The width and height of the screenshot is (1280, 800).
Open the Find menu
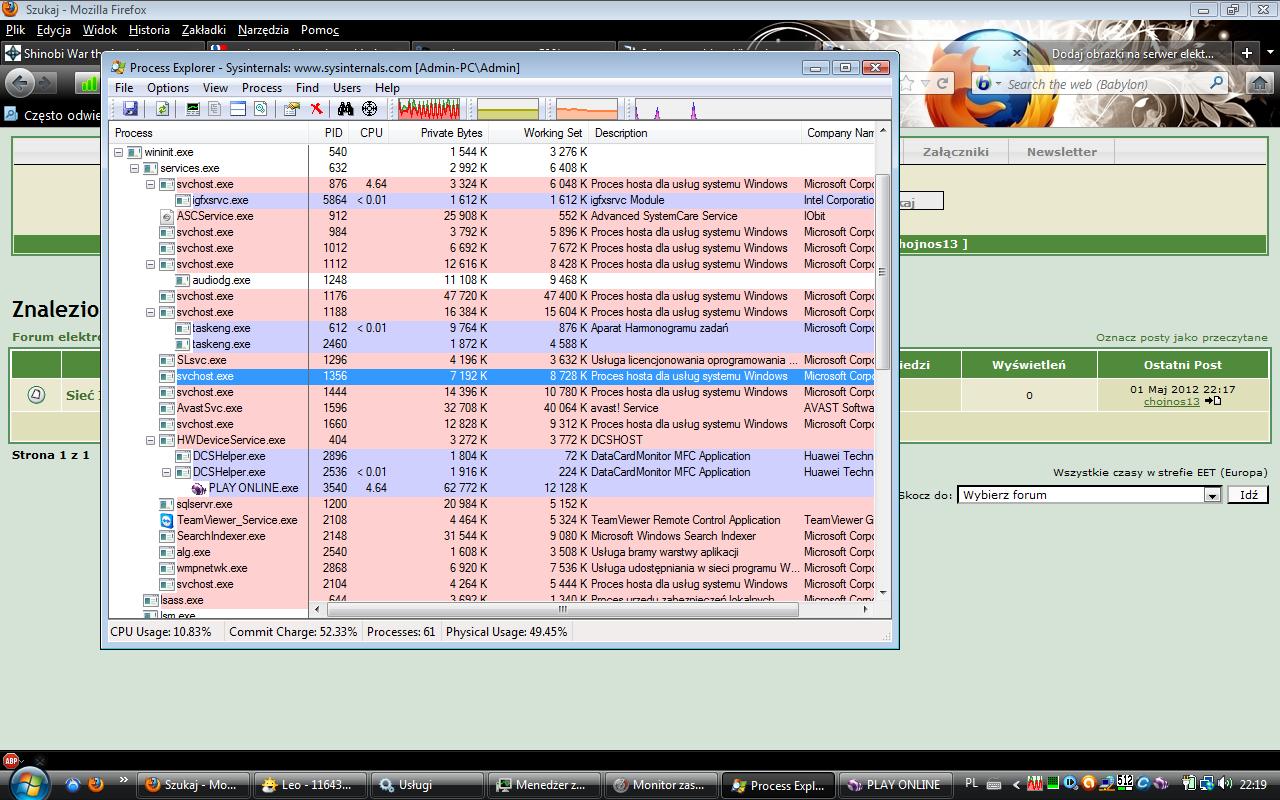307,88
